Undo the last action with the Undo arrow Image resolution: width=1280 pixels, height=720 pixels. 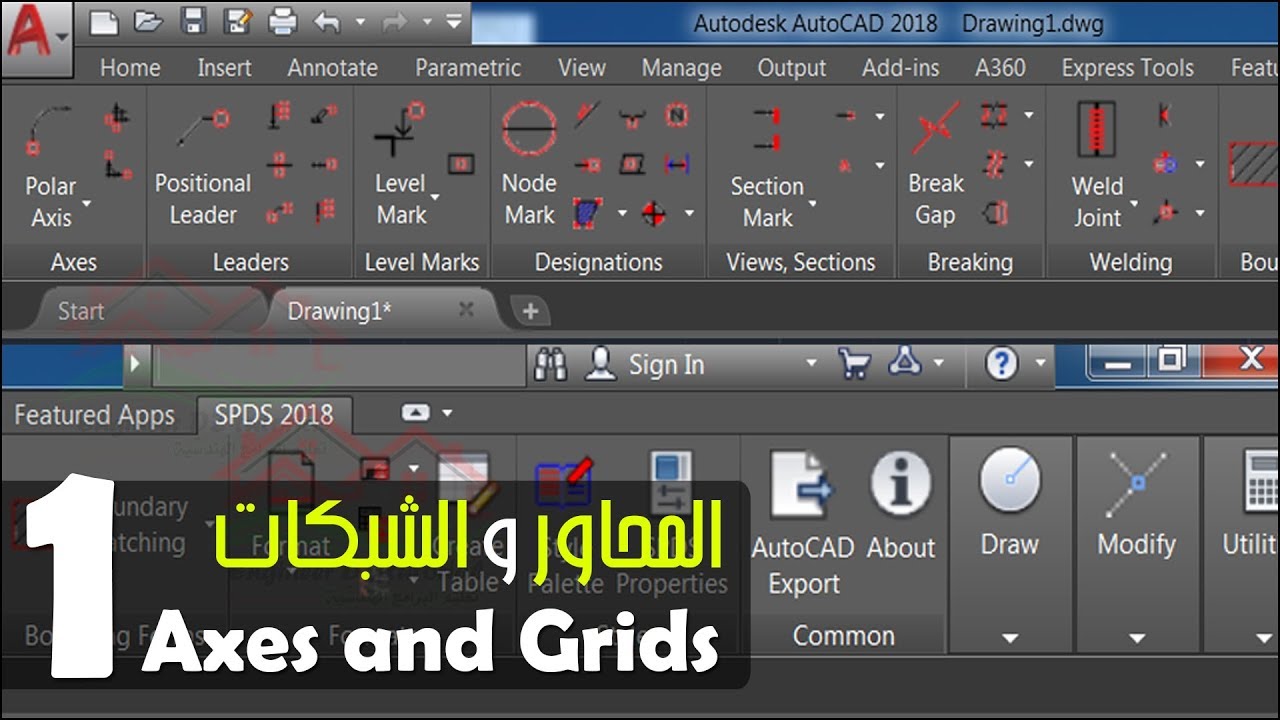pos(327,20)
